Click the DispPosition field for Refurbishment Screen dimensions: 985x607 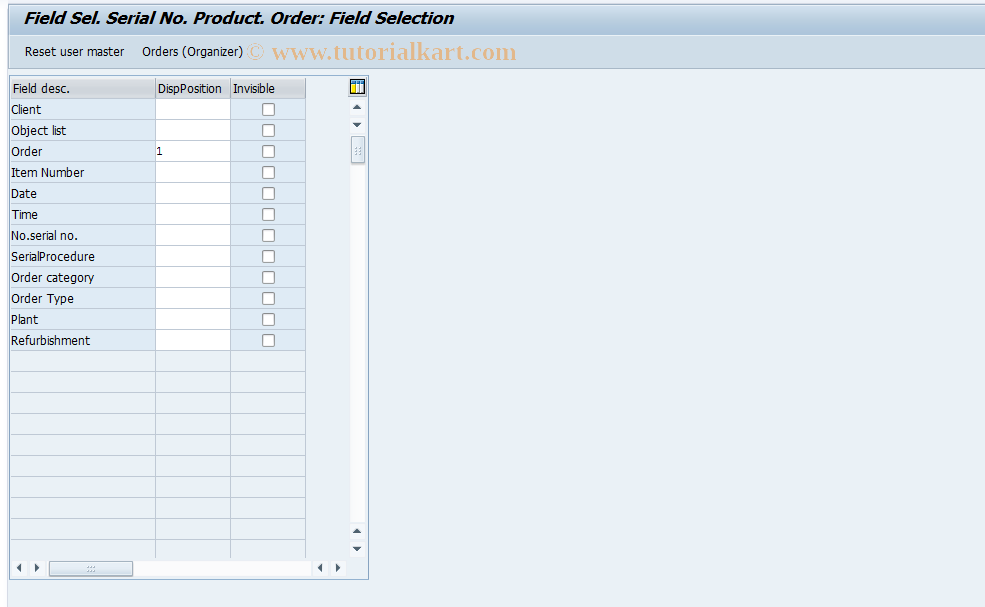(x=193, y=341)
